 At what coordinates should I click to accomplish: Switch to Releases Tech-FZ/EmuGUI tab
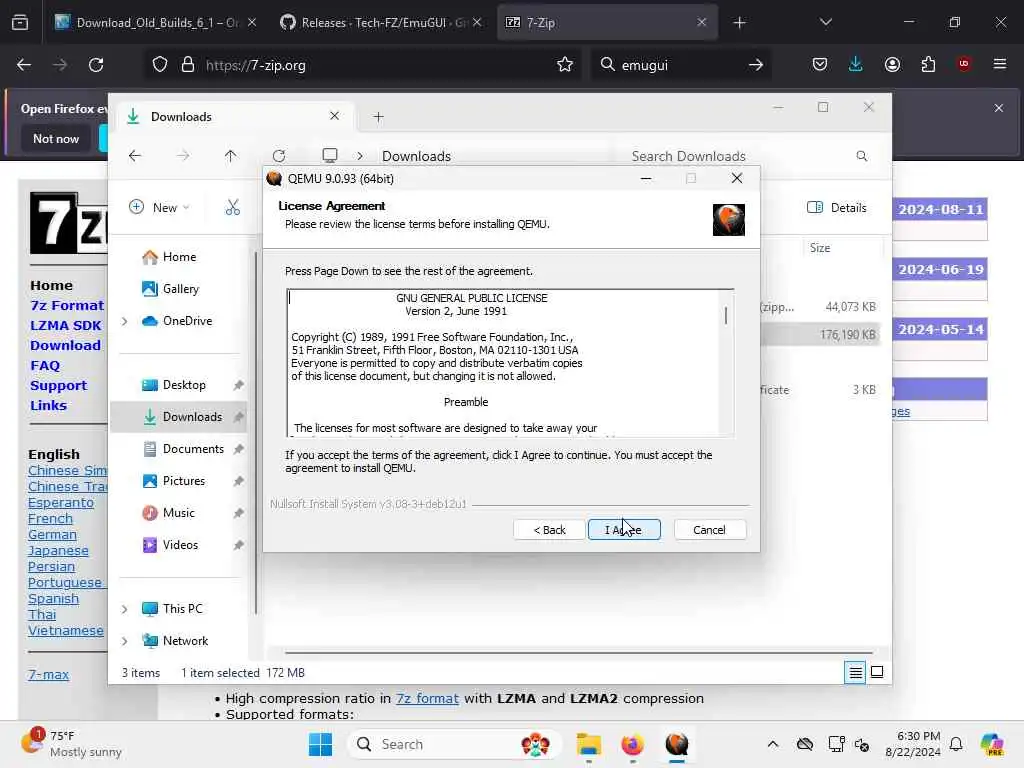(x=381, y=22)
